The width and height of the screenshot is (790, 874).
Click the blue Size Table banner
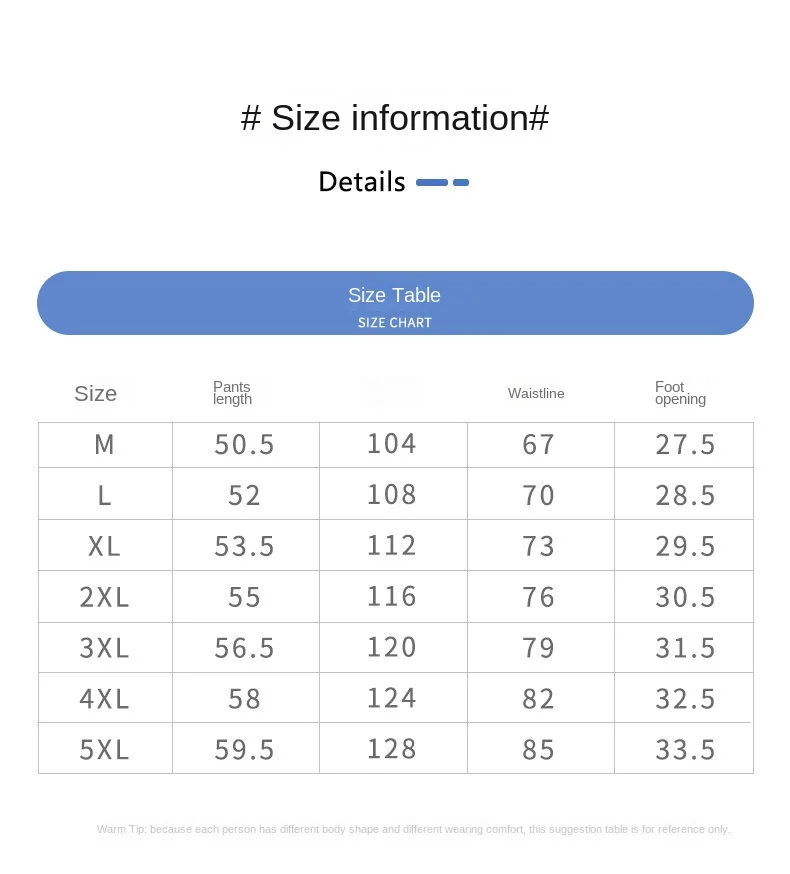pos(395,303)
